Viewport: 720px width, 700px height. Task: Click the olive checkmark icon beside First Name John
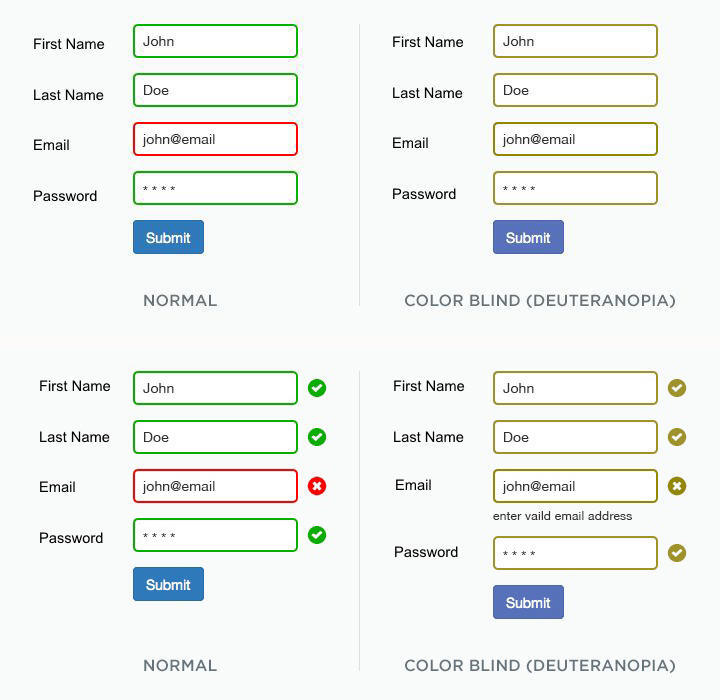point(677,388)
